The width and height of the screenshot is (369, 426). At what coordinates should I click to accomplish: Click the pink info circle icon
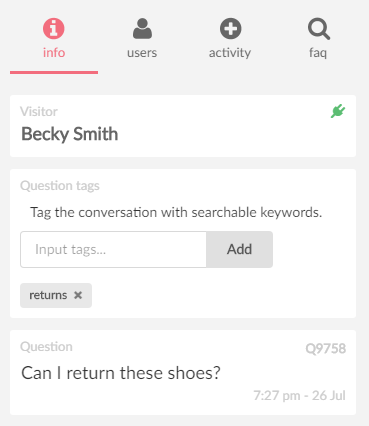[x=54, y=28]
